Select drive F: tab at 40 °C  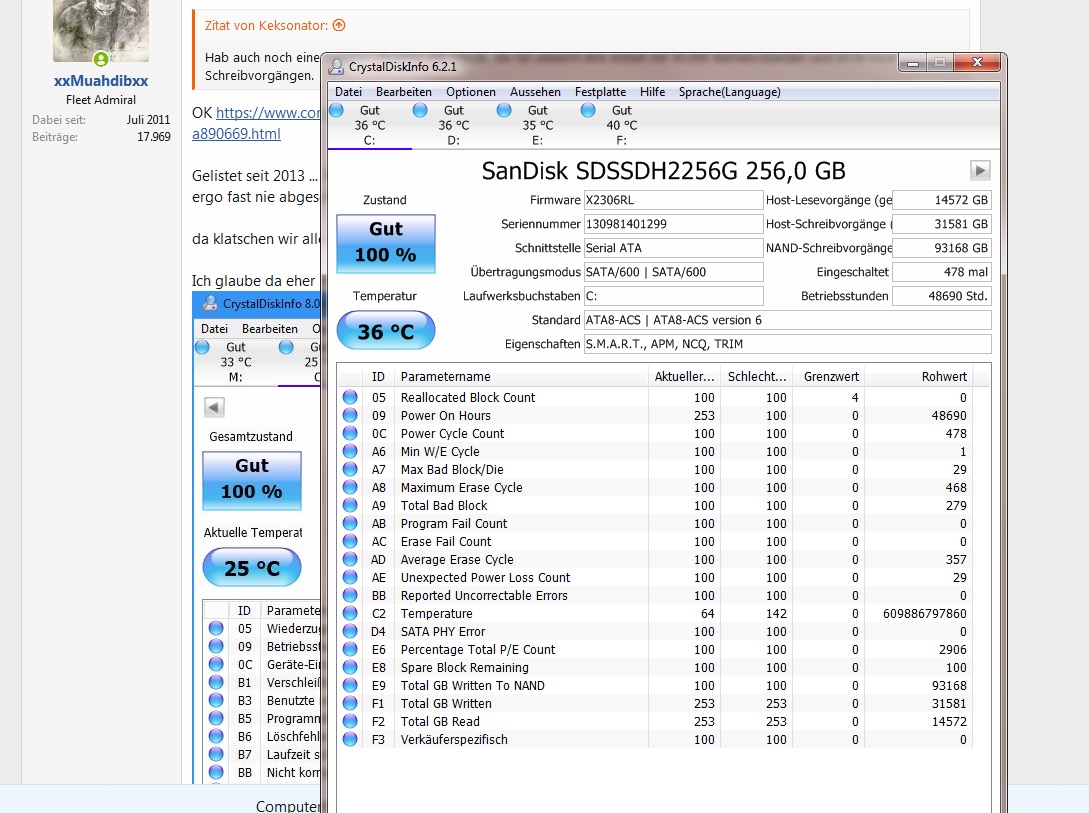coord(622,125)
